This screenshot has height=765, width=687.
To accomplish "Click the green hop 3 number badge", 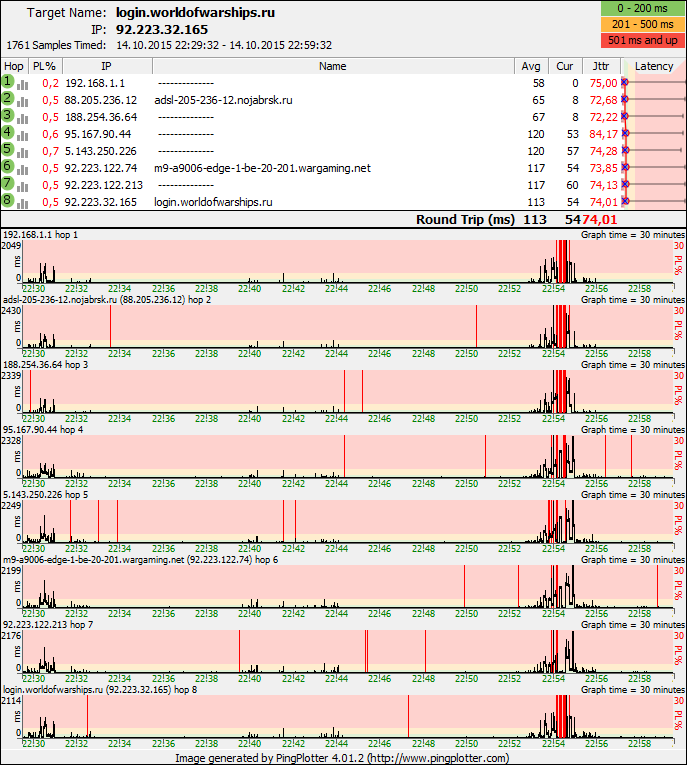I will tap(7, 115).
